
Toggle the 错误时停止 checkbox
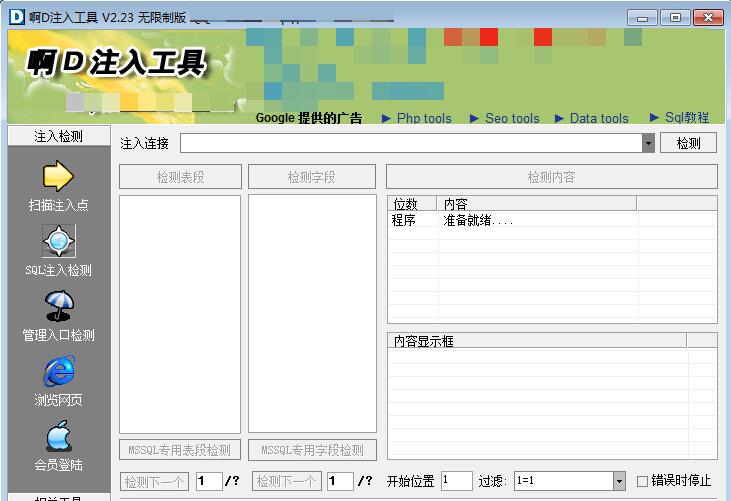[642, 481]
